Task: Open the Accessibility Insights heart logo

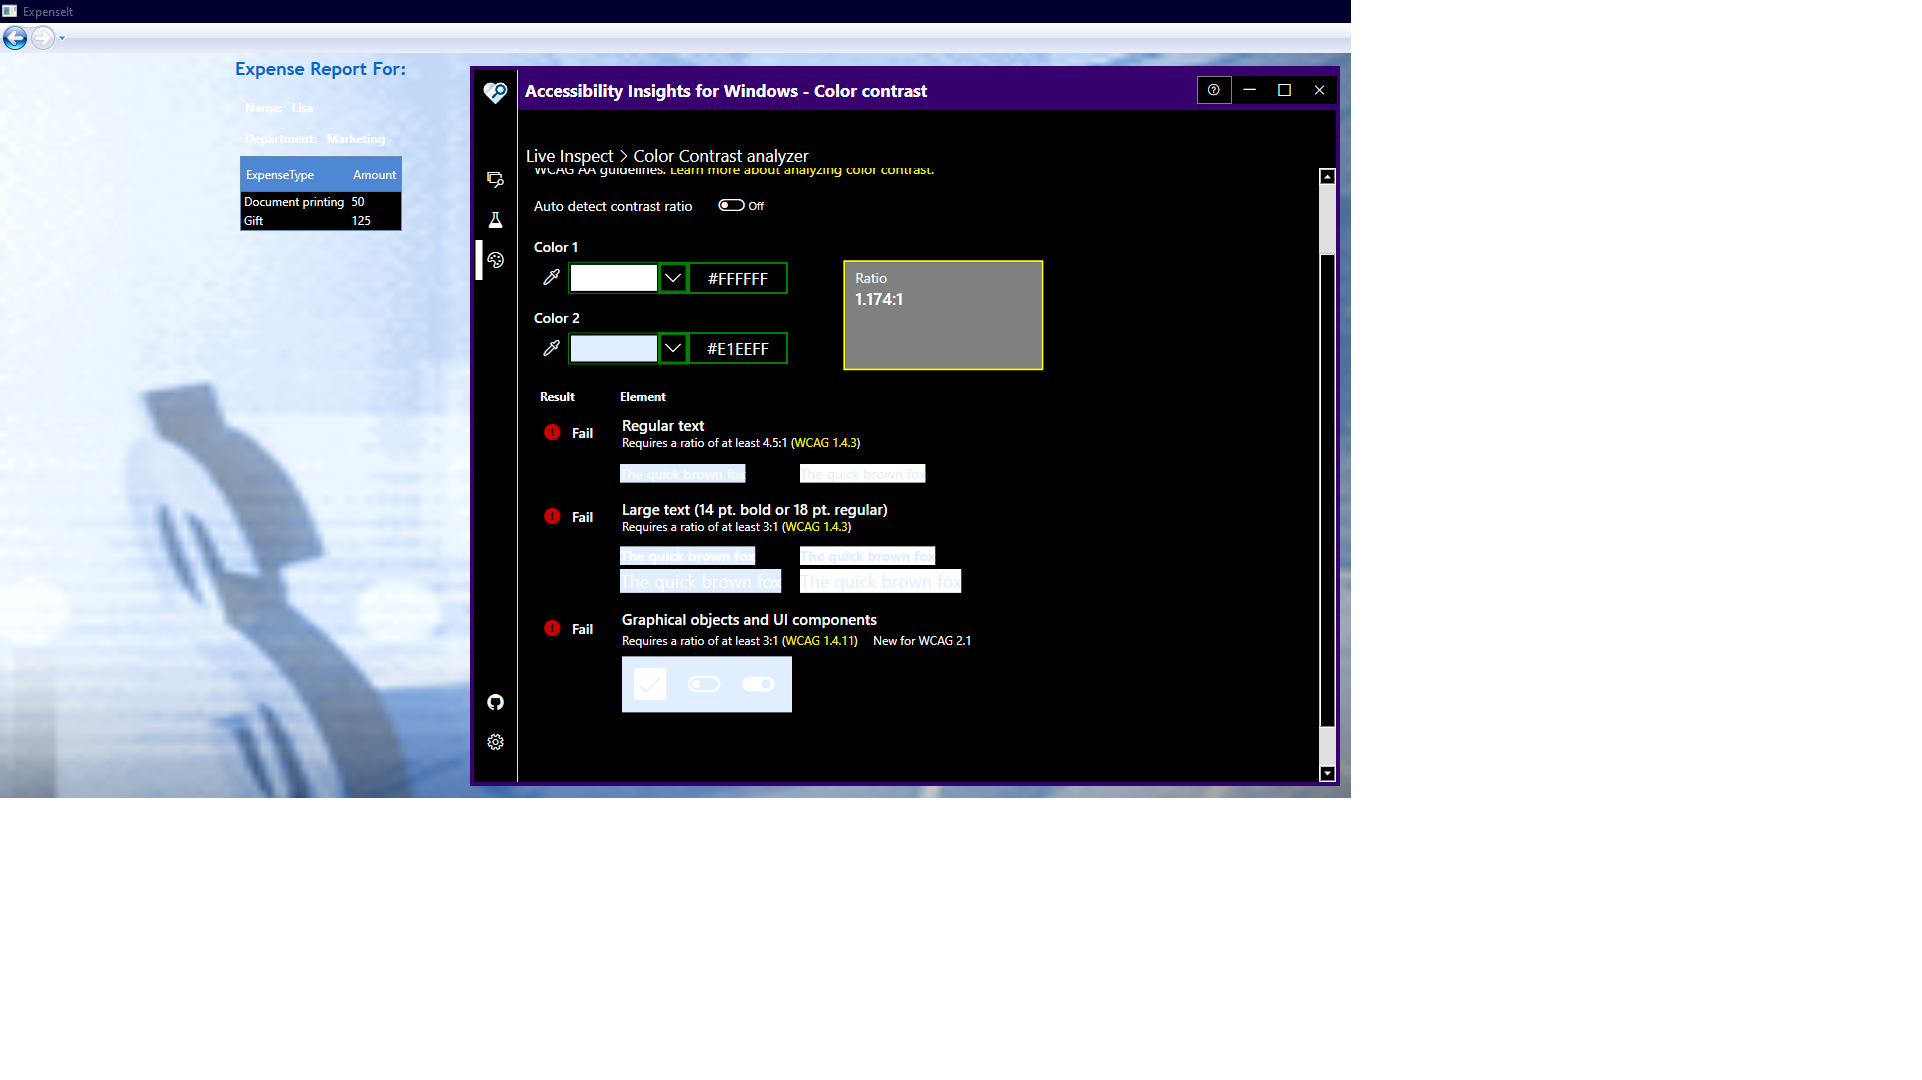Action: coord(495,90)
